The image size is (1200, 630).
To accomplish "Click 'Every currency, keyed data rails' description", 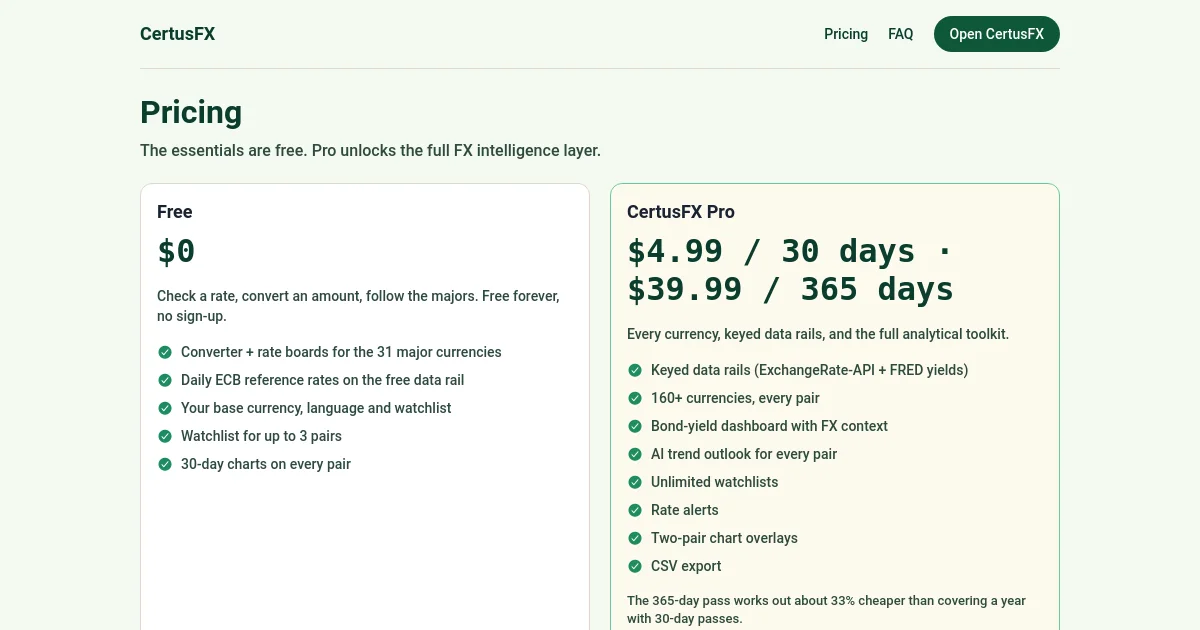I will pos(818,334).
